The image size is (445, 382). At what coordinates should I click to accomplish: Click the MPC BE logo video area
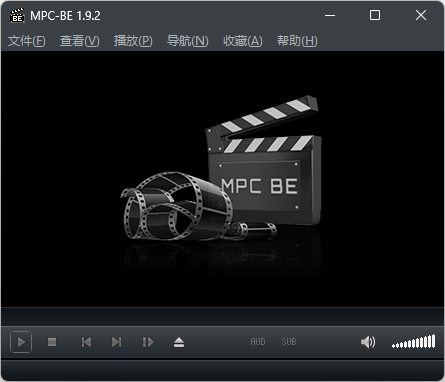click(222, 179)
